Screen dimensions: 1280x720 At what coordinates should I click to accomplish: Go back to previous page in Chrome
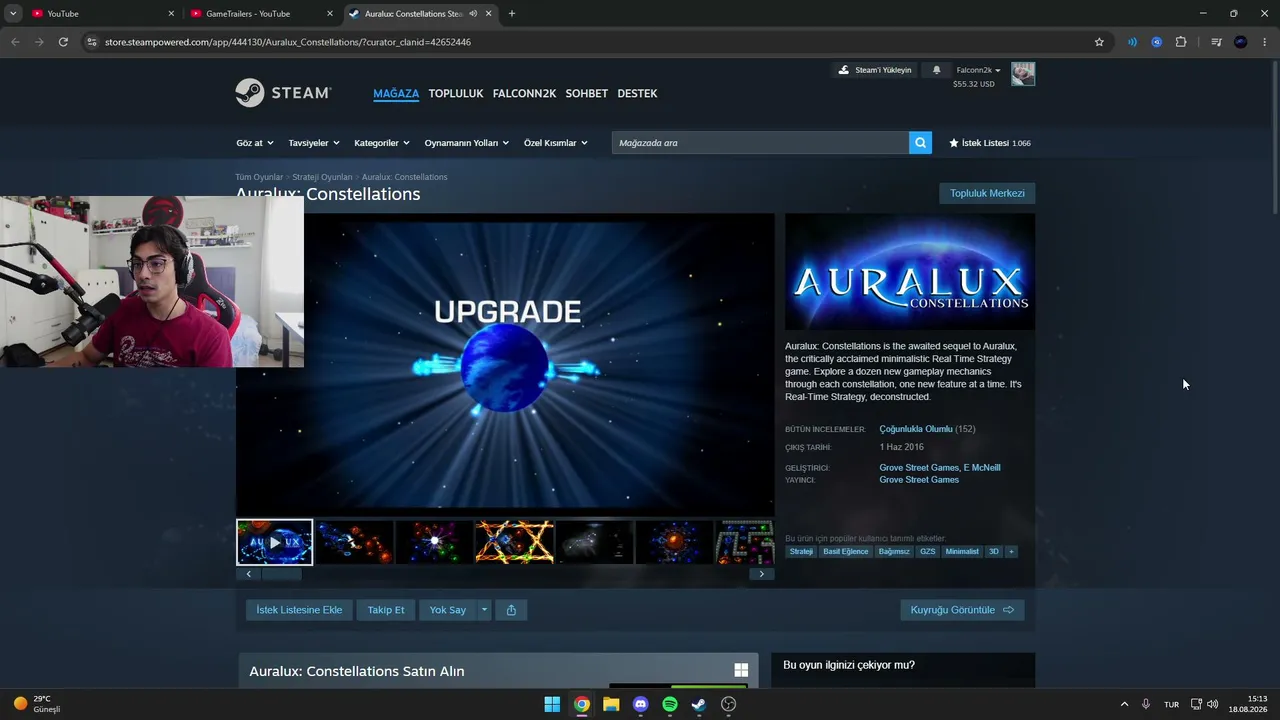pyautogui.click(x=15, y=42)
